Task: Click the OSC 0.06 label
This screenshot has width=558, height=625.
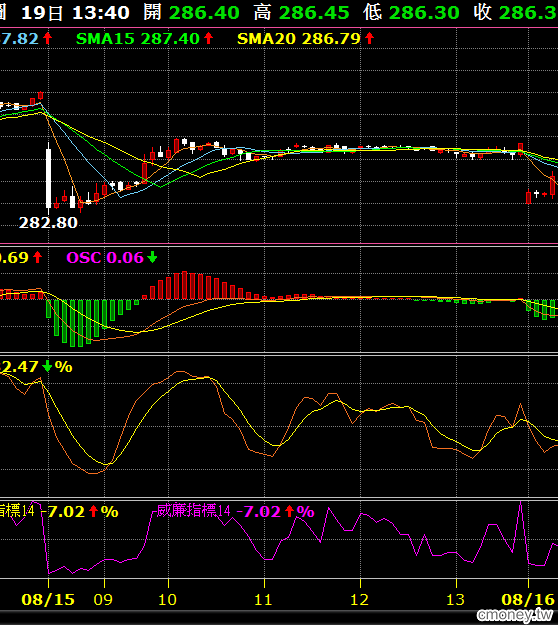Action: pos(105,257)
